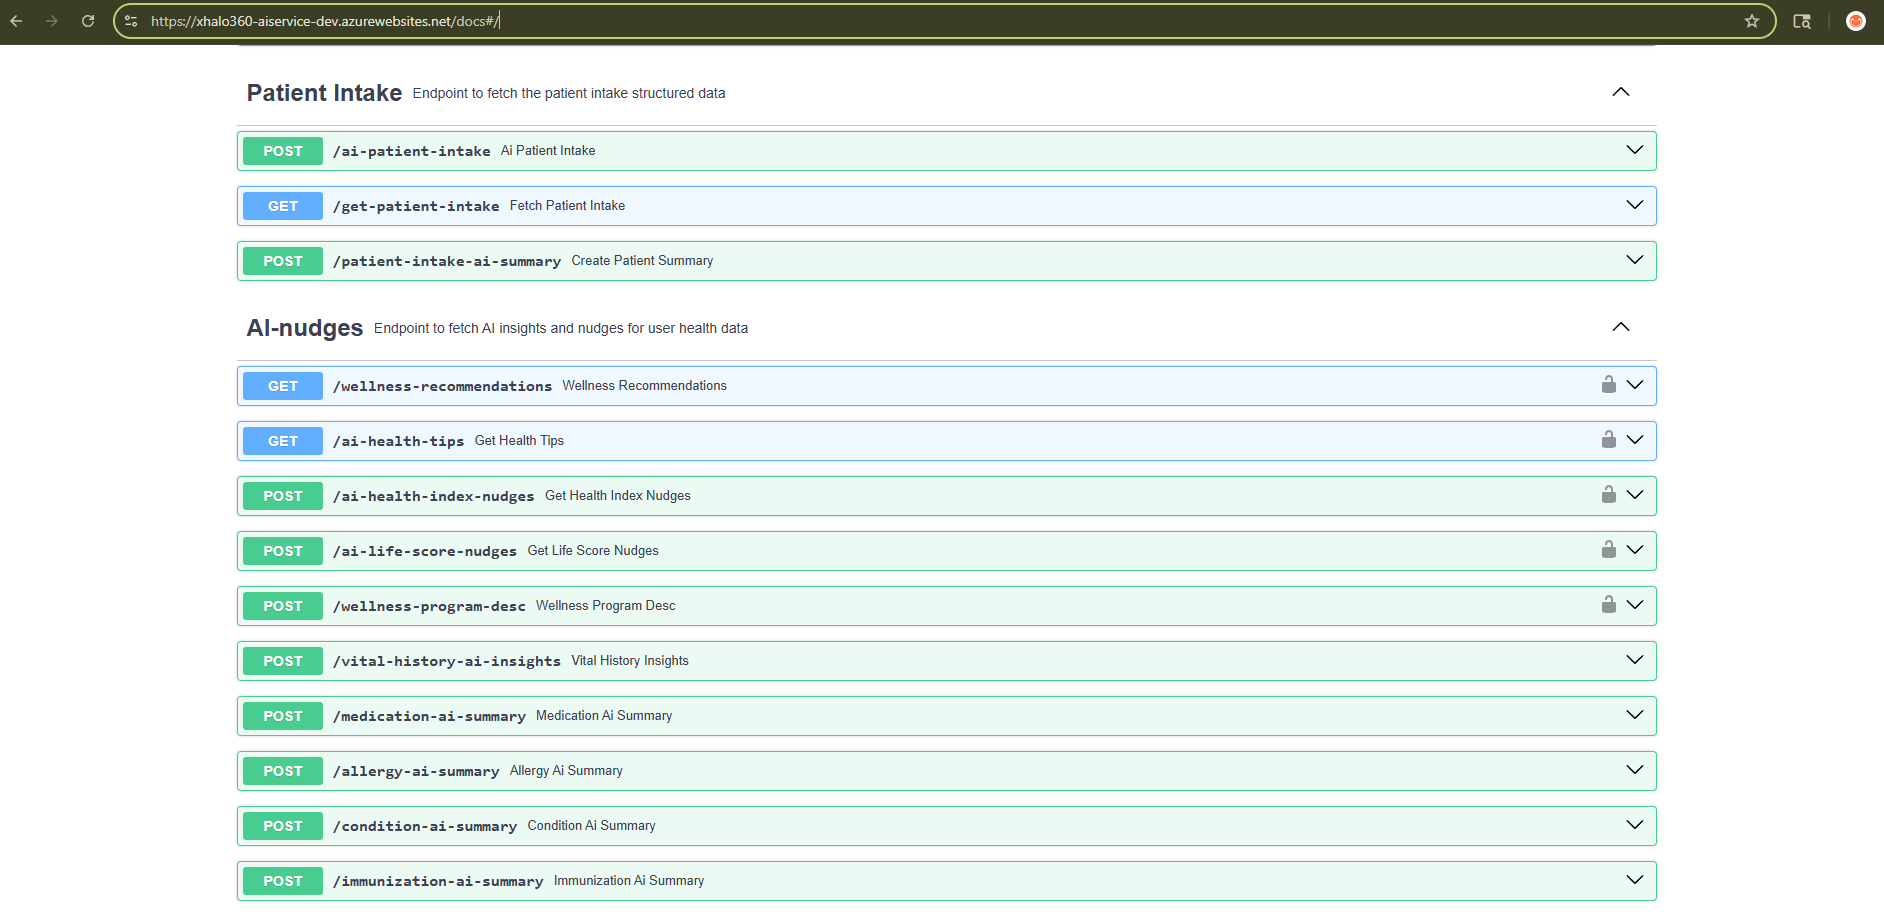The image size is (1884, 912).
Task: Click the POST badge for /condition-ai-summary
Action: [x=283, y=826]
